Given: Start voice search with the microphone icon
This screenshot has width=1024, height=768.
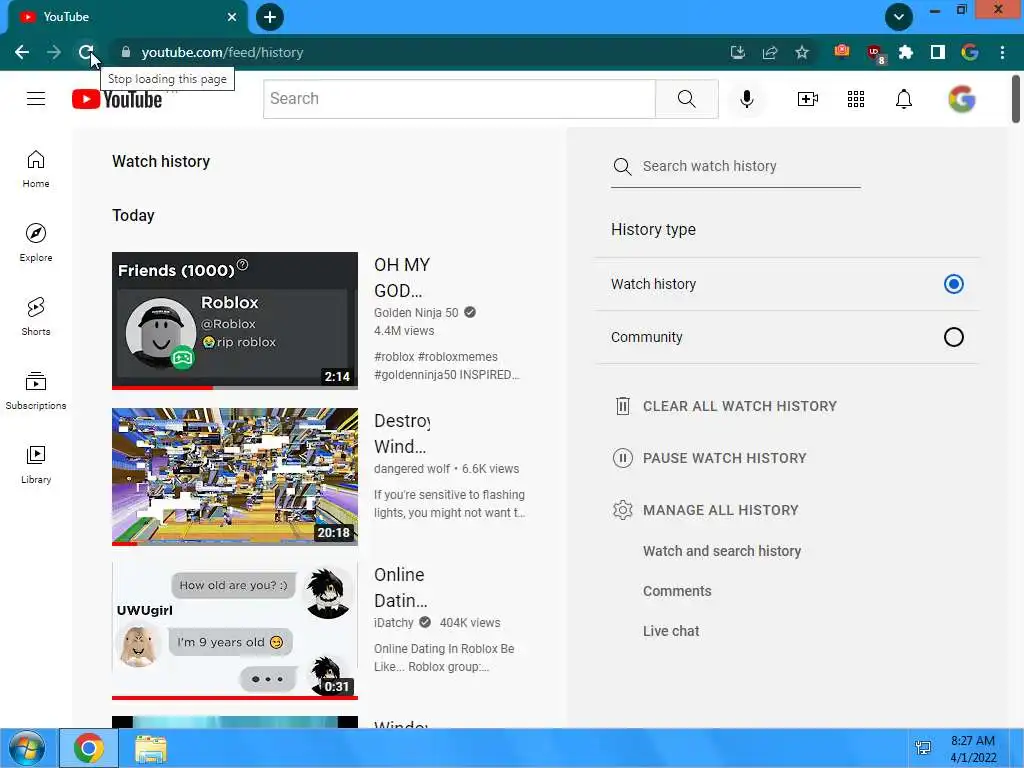Looking at the screenshot, I should click(747, 99).
